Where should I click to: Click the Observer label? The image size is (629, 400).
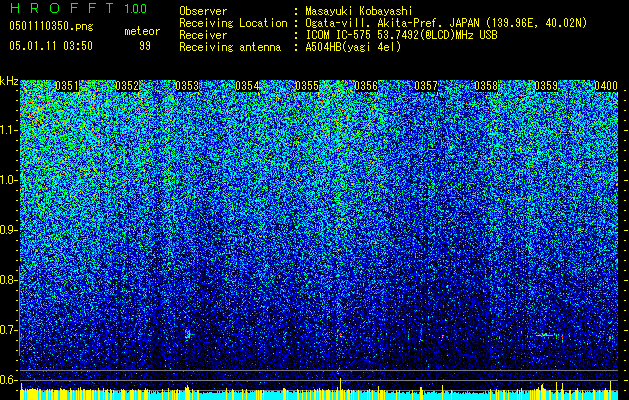203,11
